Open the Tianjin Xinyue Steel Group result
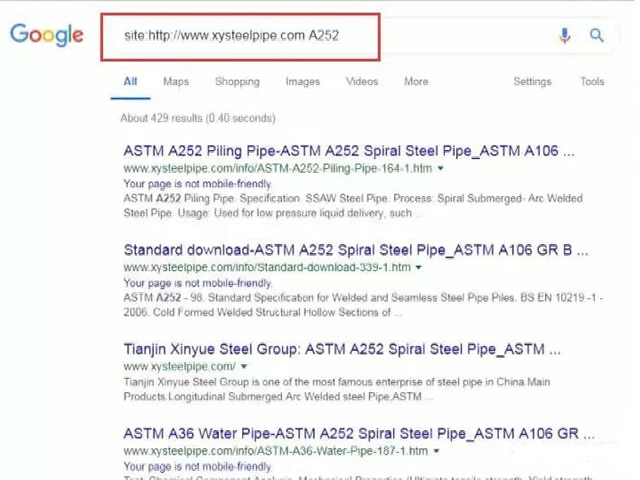Screen dimensions: 640x480 [x=341, y=349]
